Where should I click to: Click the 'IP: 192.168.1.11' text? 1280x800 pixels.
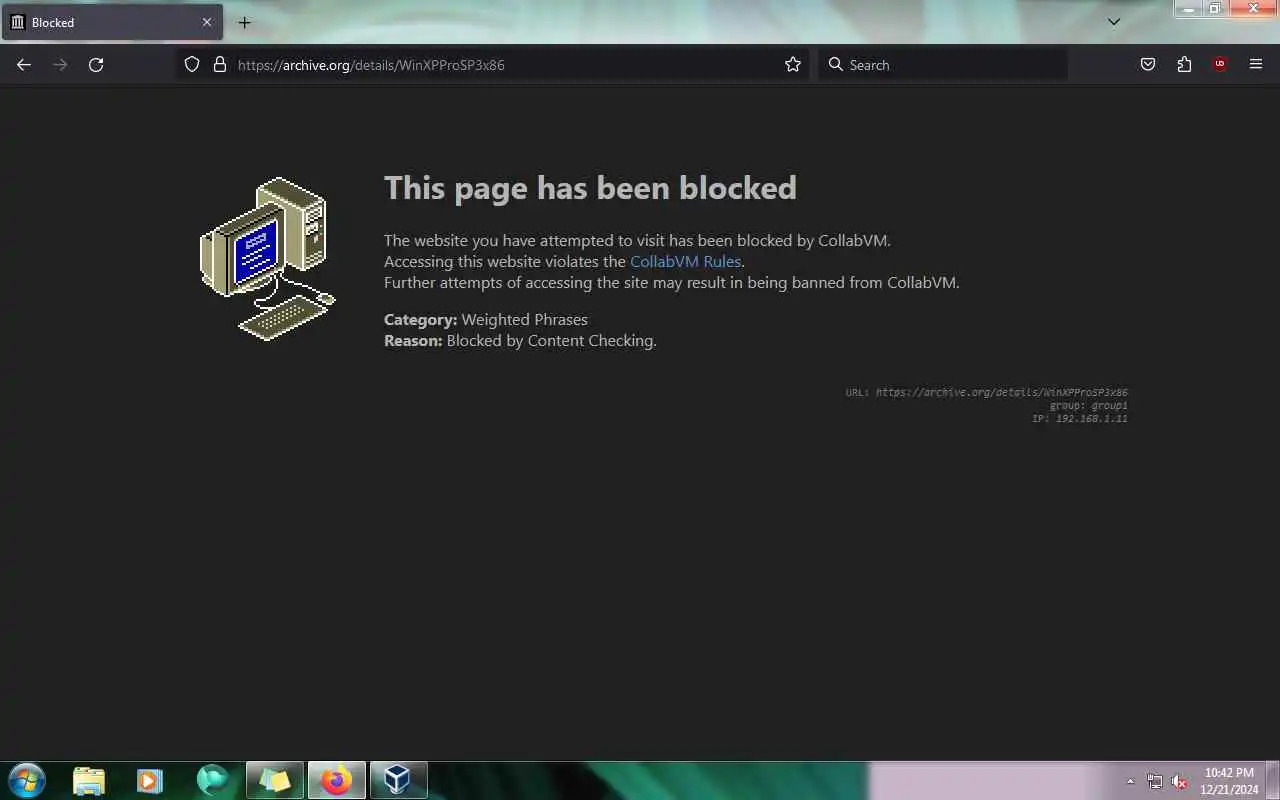coord(1080,419)
